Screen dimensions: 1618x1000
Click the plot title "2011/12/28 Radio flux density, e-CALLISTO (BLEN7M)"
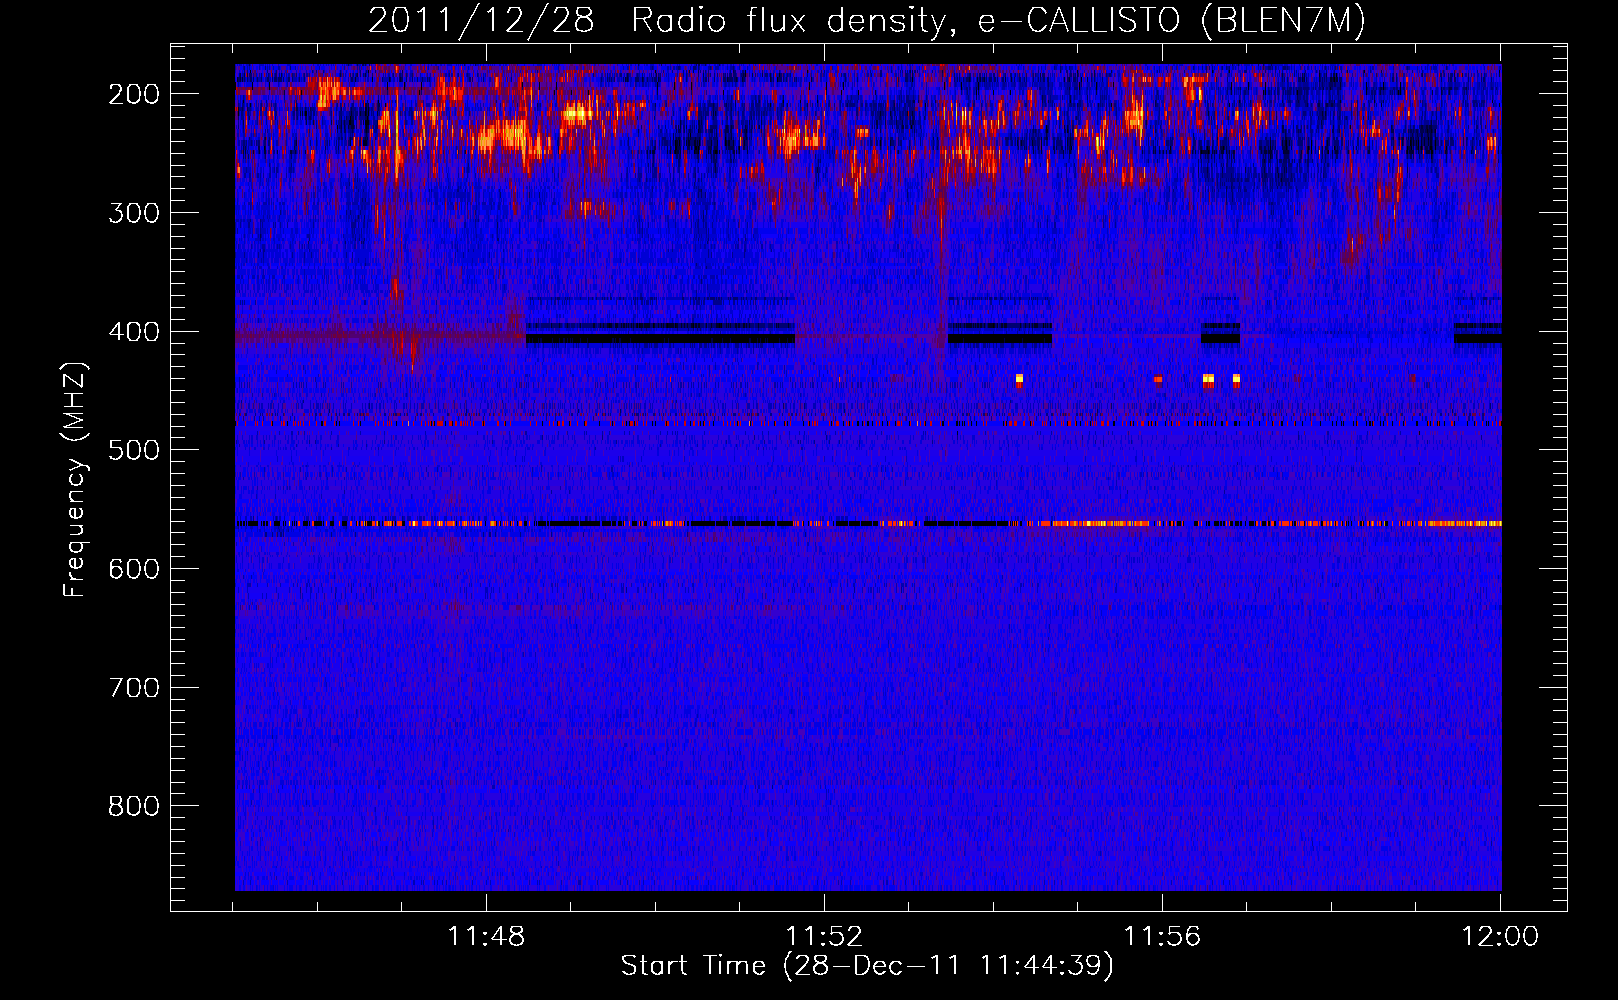[866, 21]
